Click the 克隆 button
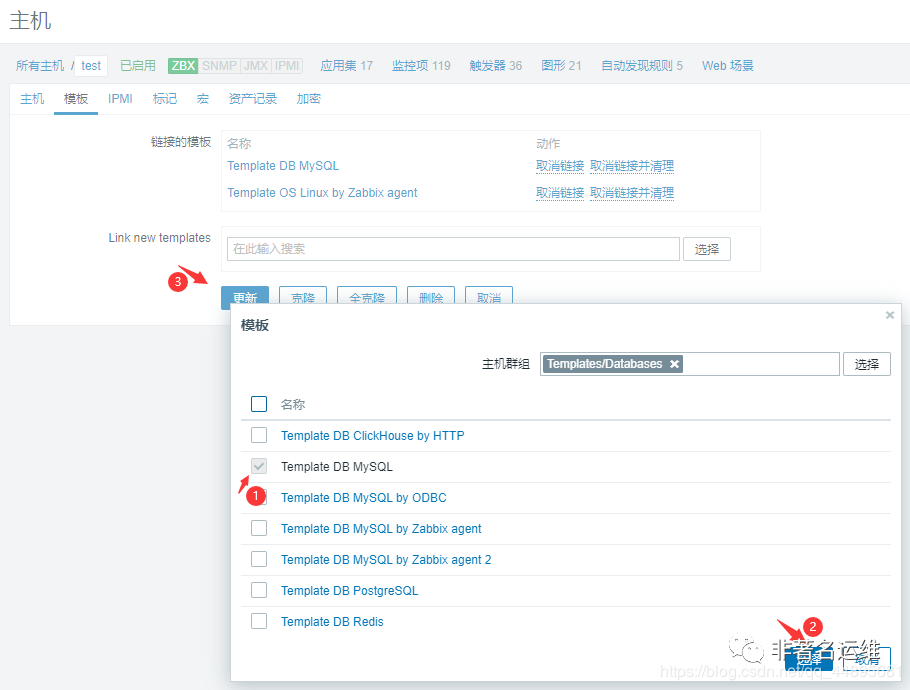The image size is (910, 690). tap(303, 296)
